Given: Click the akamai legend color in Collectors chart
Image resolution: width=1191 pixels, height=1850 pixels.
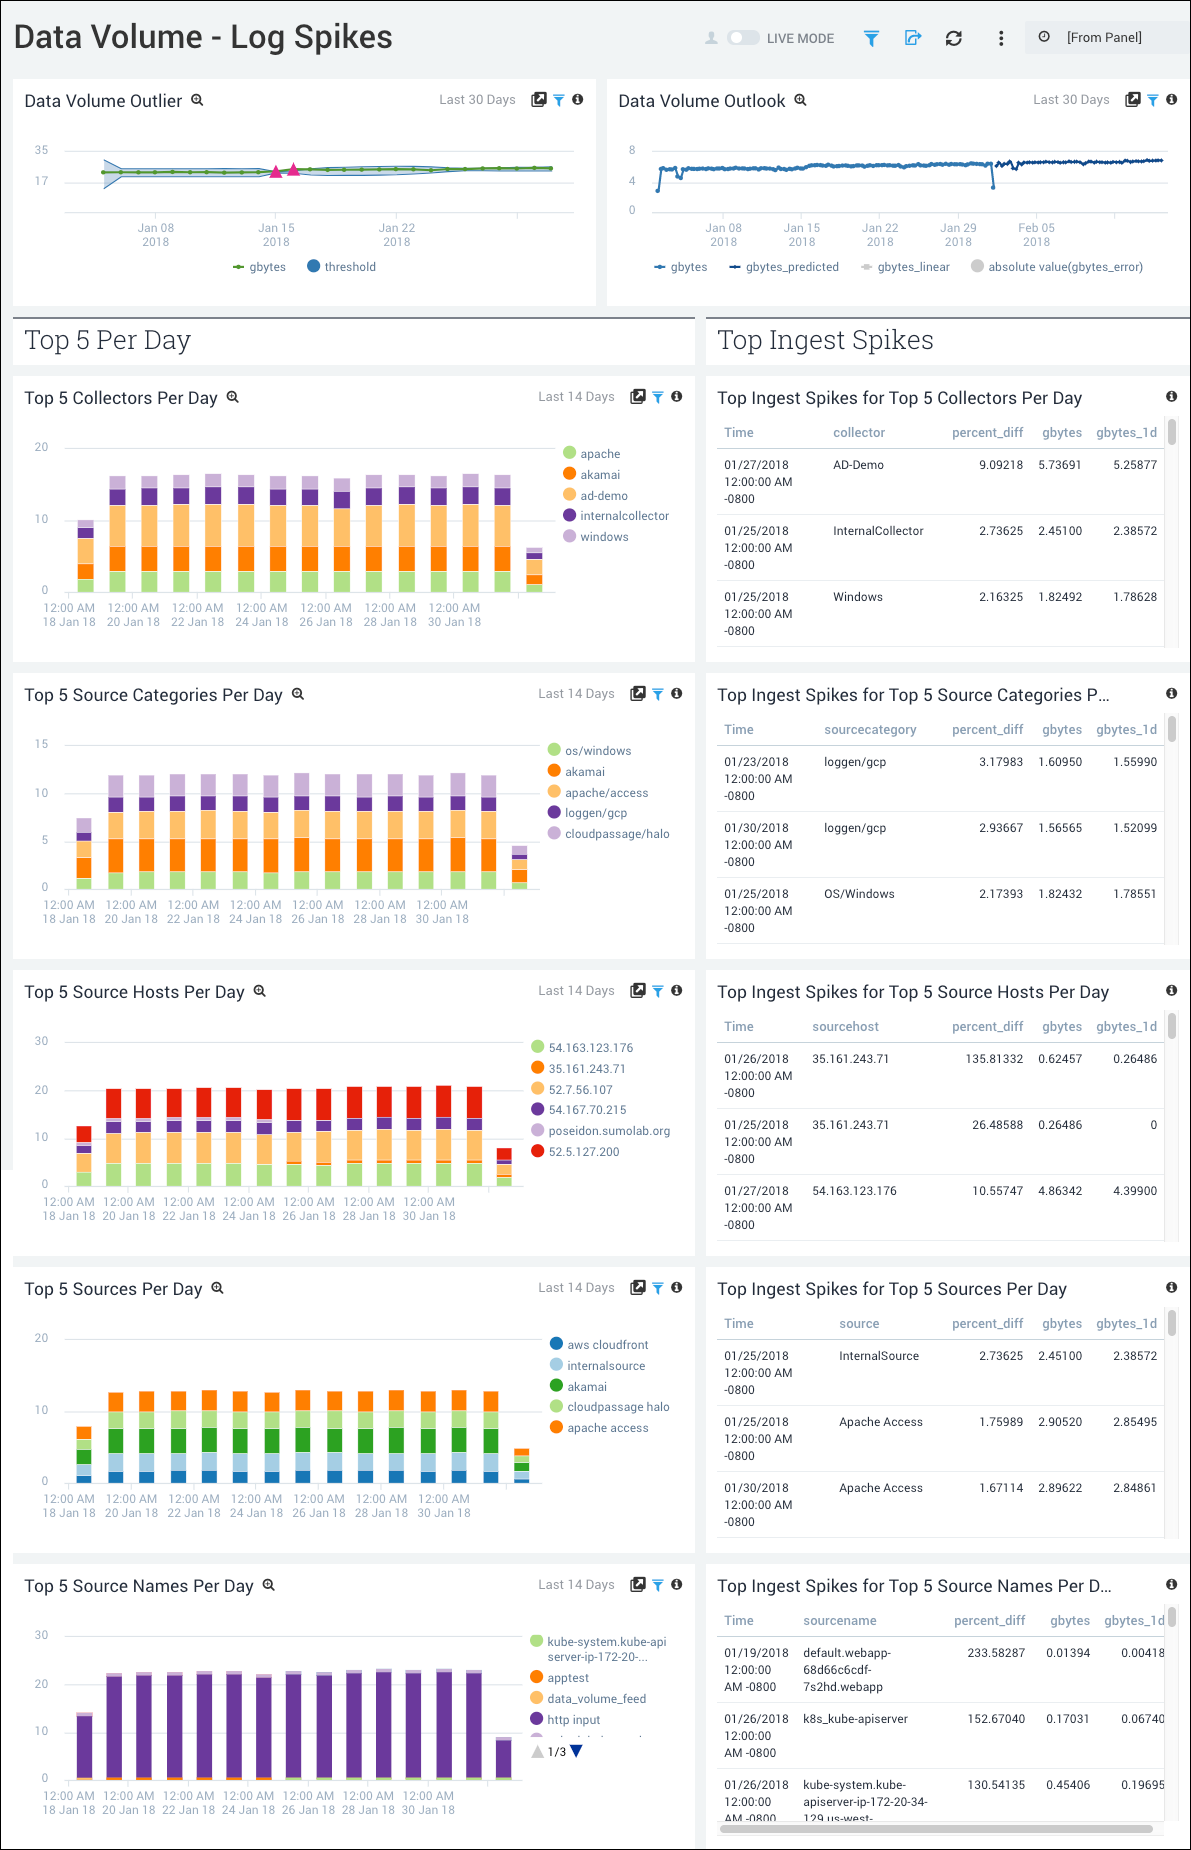Looking at the screenshot, I should click(x=569, y=474).
